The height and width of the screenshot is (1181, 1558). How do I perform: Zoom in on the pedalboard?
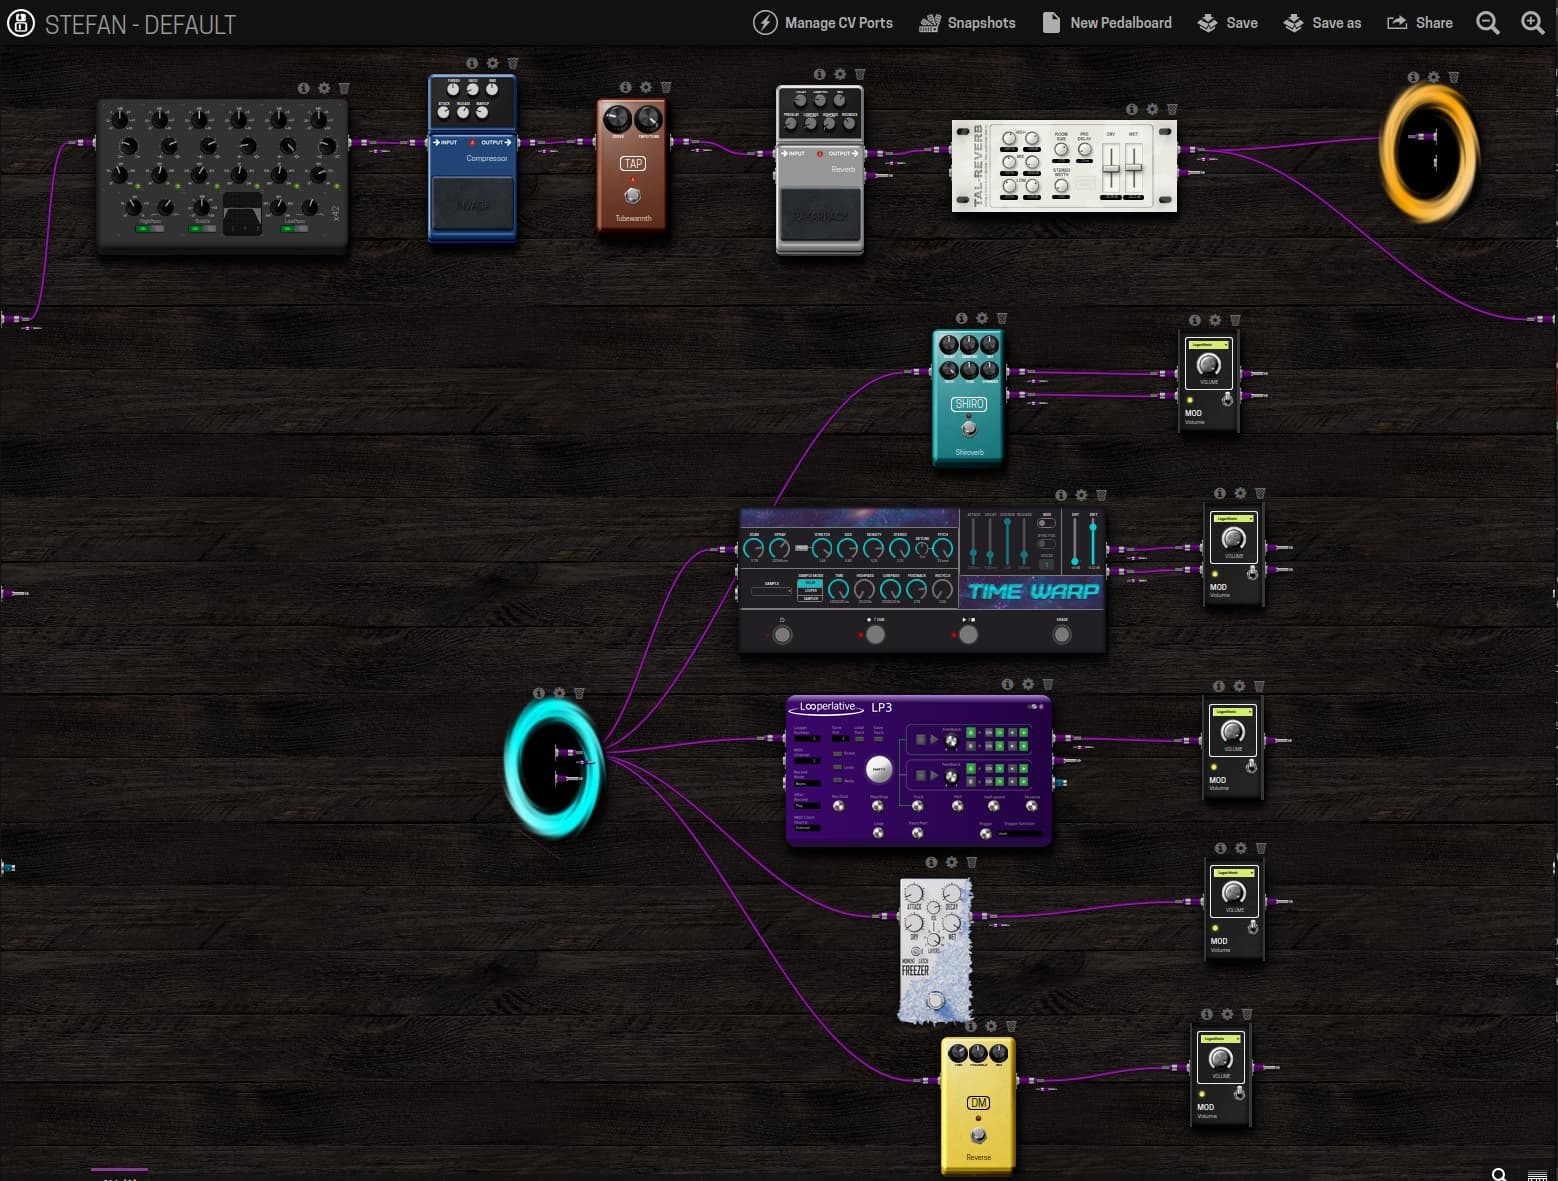coord(1531,23)
